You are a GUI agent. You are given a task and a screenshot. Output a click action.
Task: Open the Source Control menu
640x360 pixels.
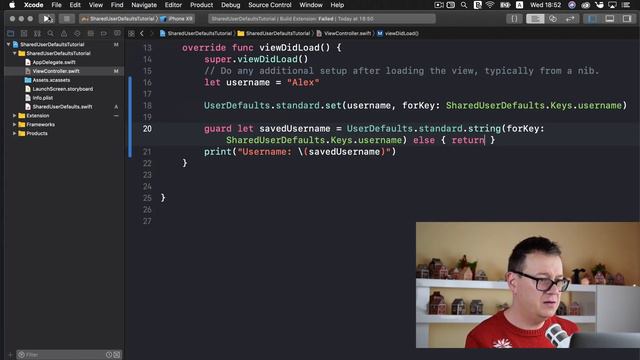(x=270, y=5)
